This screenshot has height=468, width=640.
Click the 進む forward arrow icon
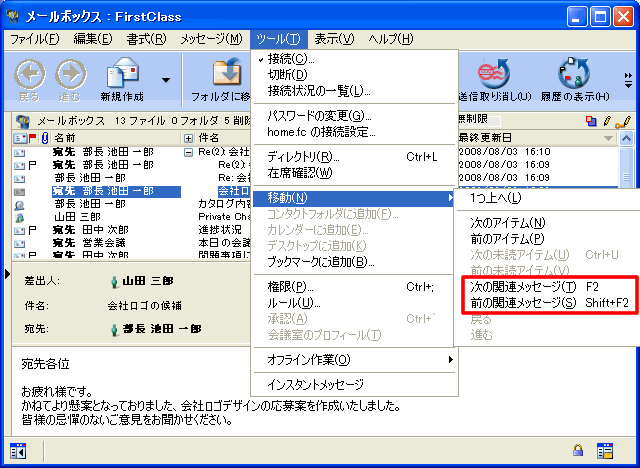[x=69, y=75]
